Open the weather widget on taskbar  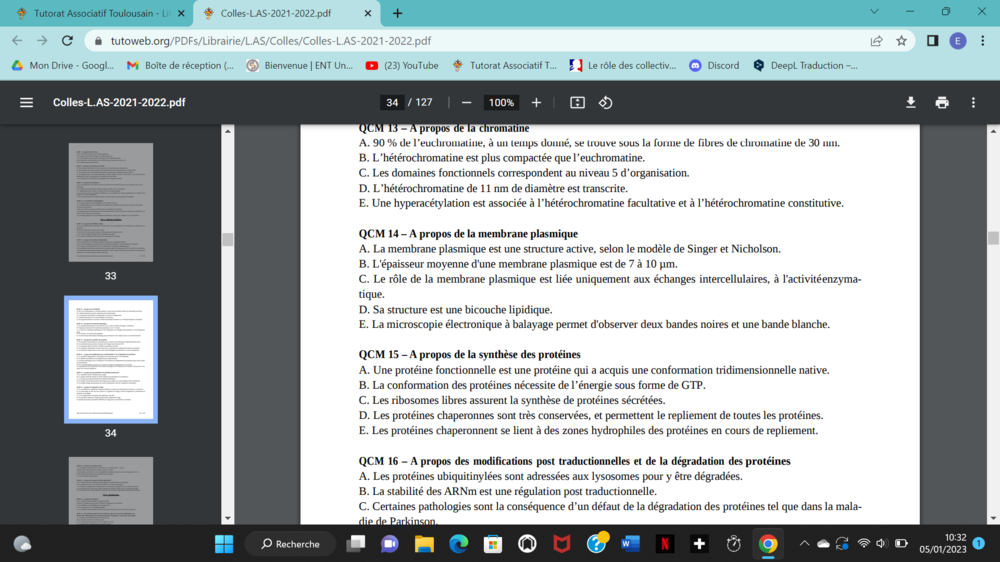(22, 544)
